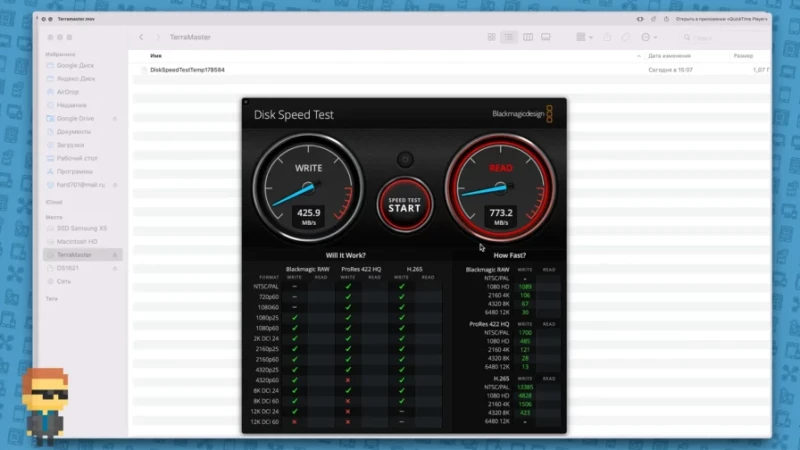Viewport: 800px width, 450px height.
Task: Click the 1089 value for 1080 HD
Action: pyautogui.click(x=525, y=287)
